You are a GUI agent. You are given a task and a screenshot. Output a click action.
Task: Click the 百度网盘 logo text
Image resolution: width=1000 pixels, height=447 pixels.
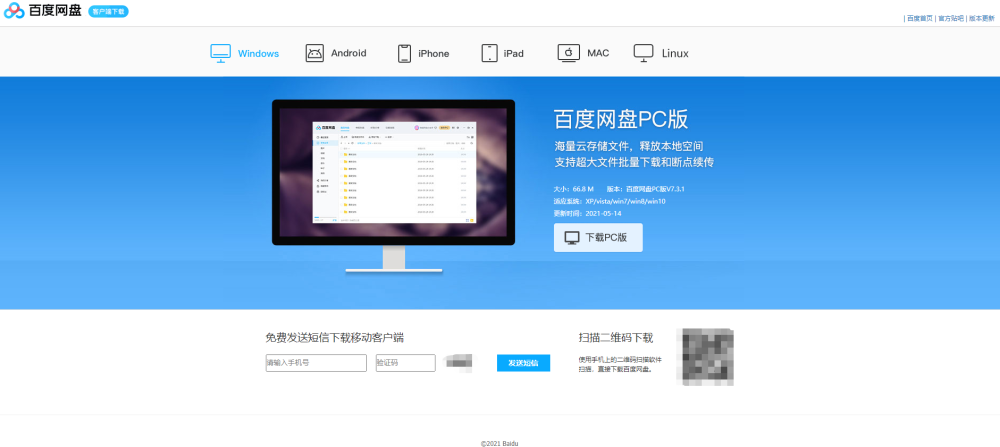pyautogui.click(x=55, y=10)
